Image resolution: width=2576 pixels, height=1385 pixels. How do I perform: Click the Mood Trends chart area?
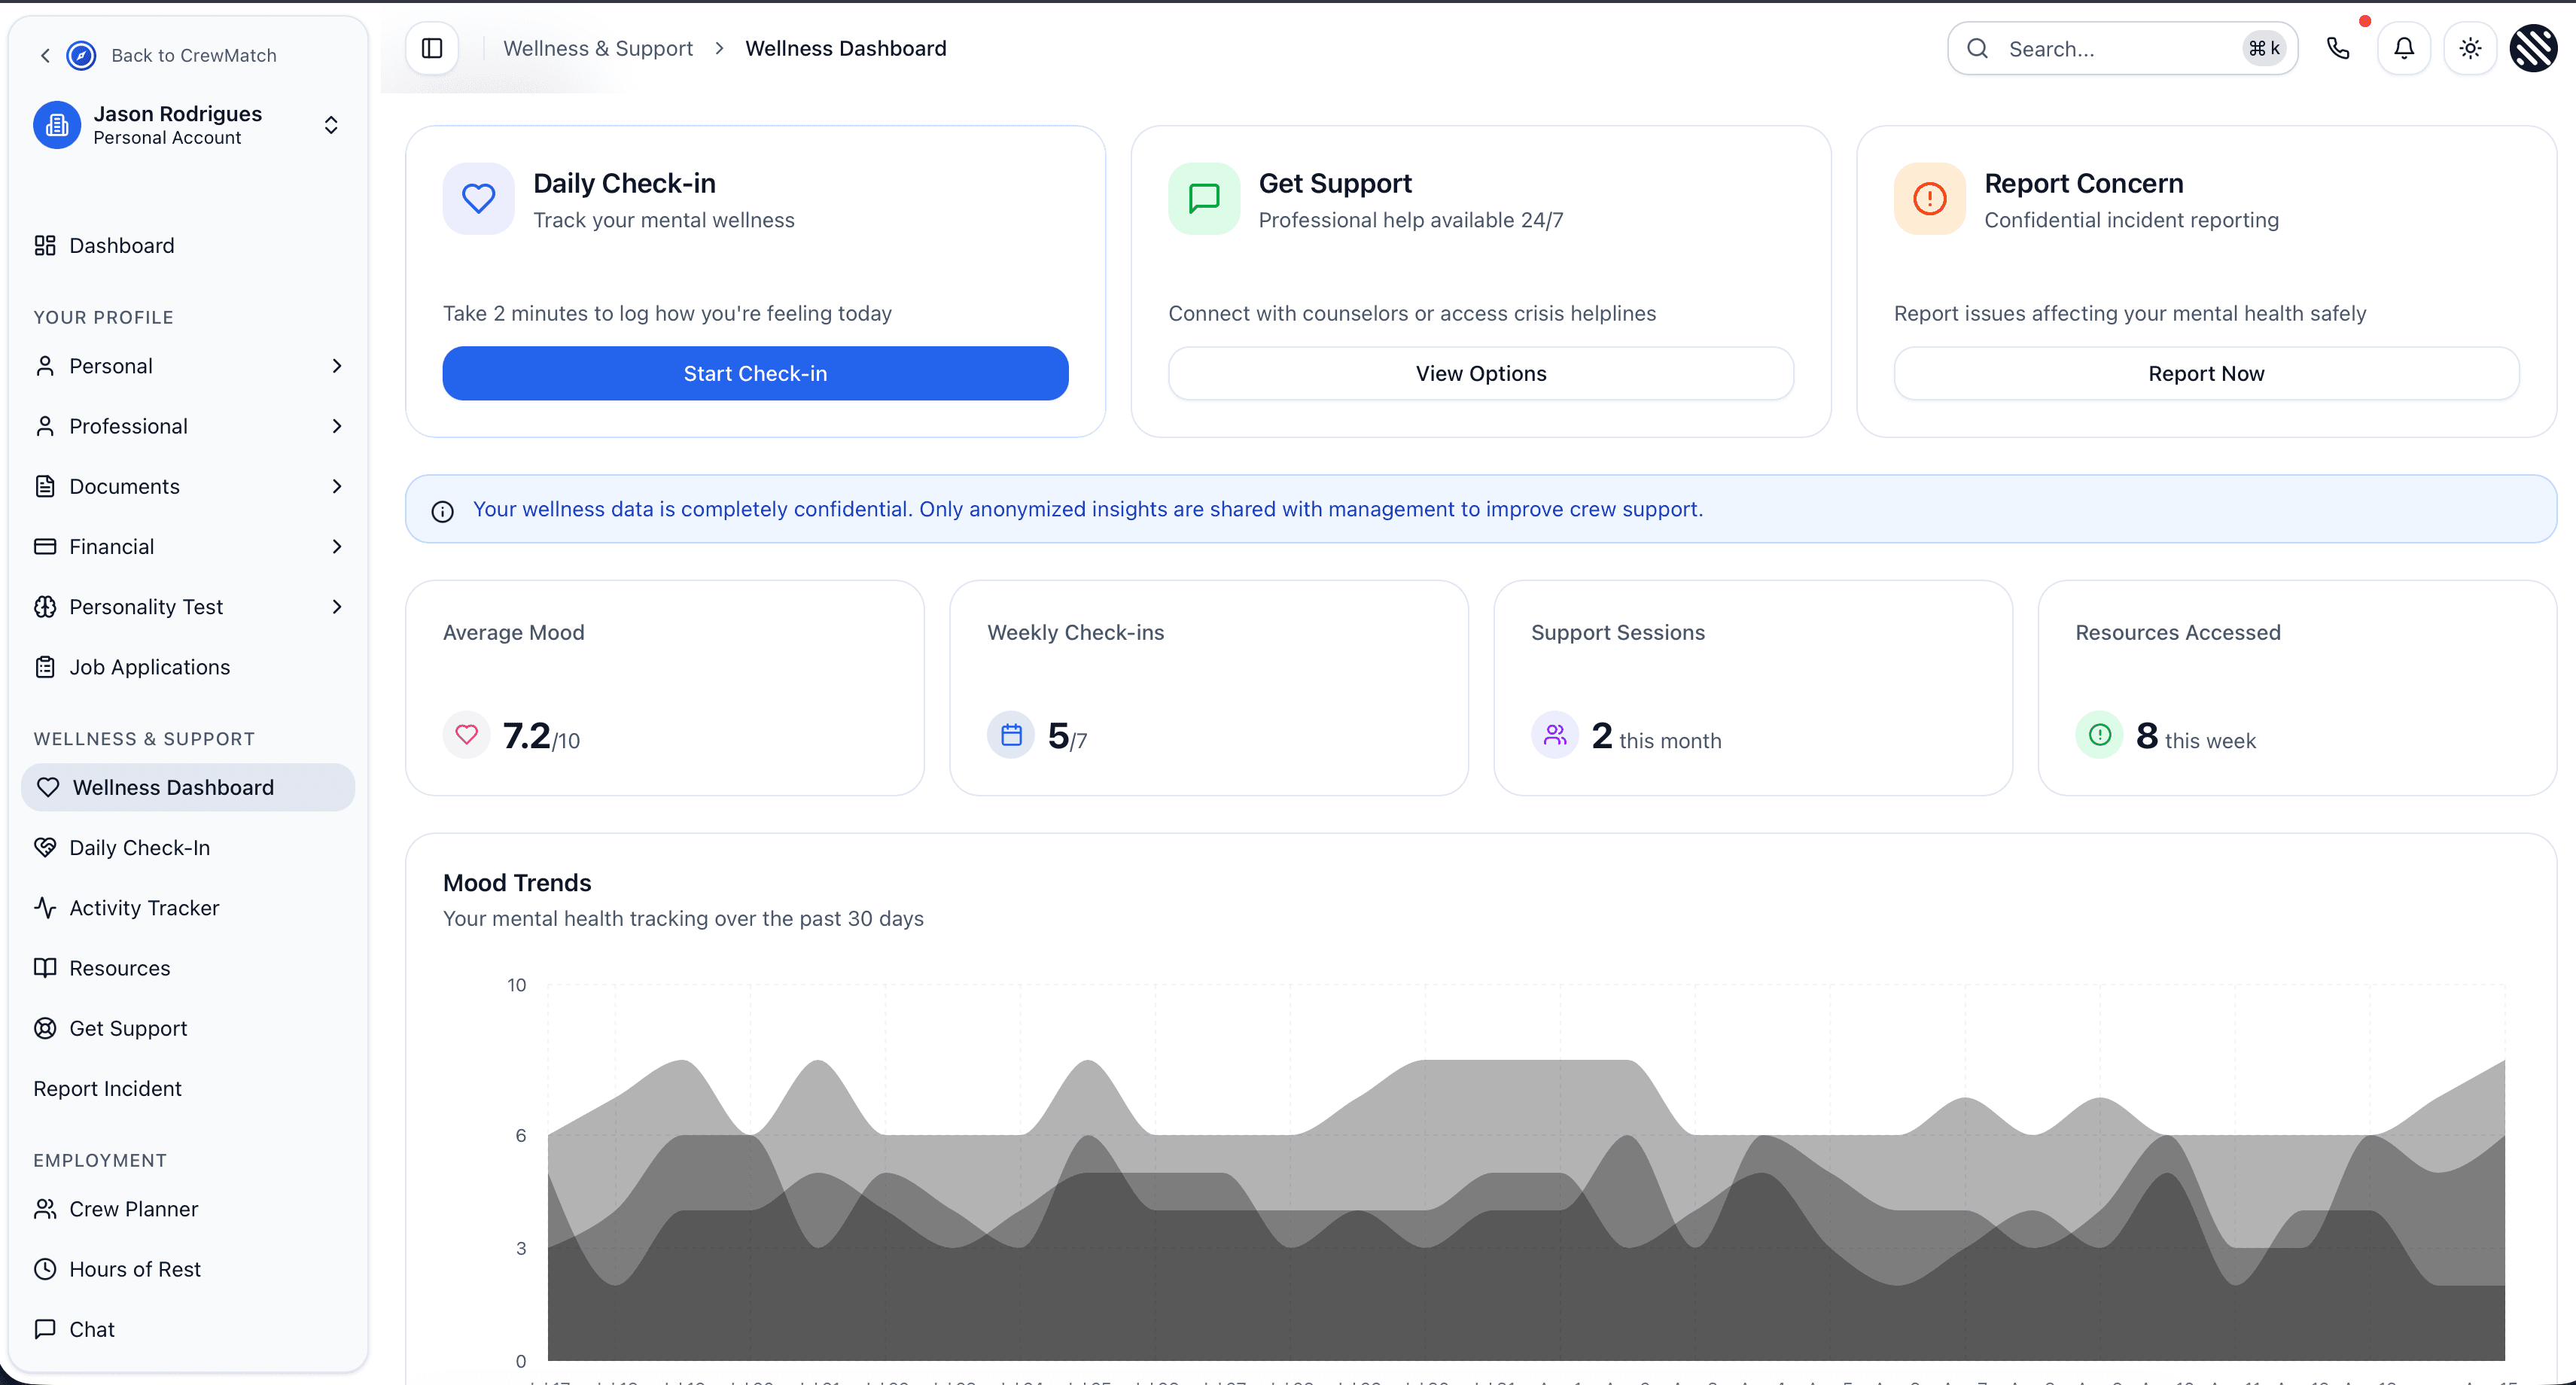pos(1525,1200)
